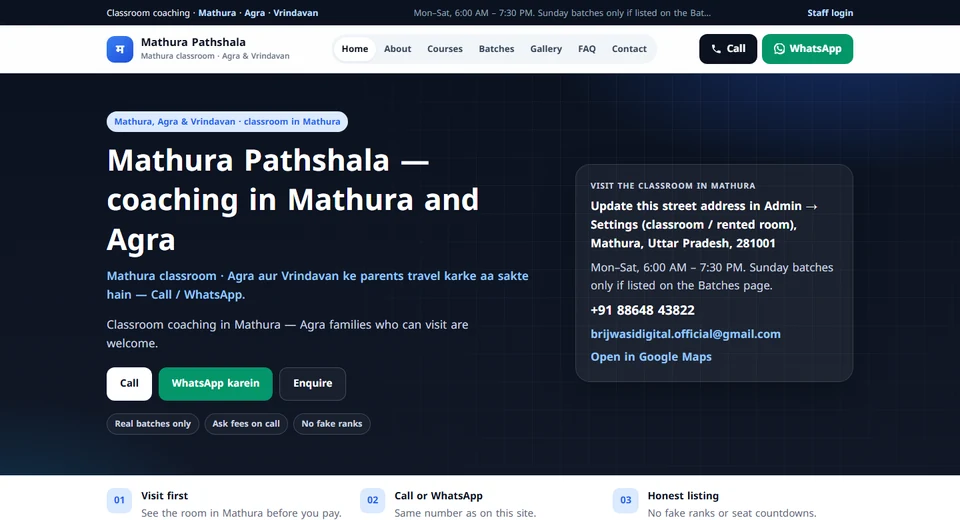
Task: Click the Mathura Pathshala logo icon
Action: pos(119,49)
